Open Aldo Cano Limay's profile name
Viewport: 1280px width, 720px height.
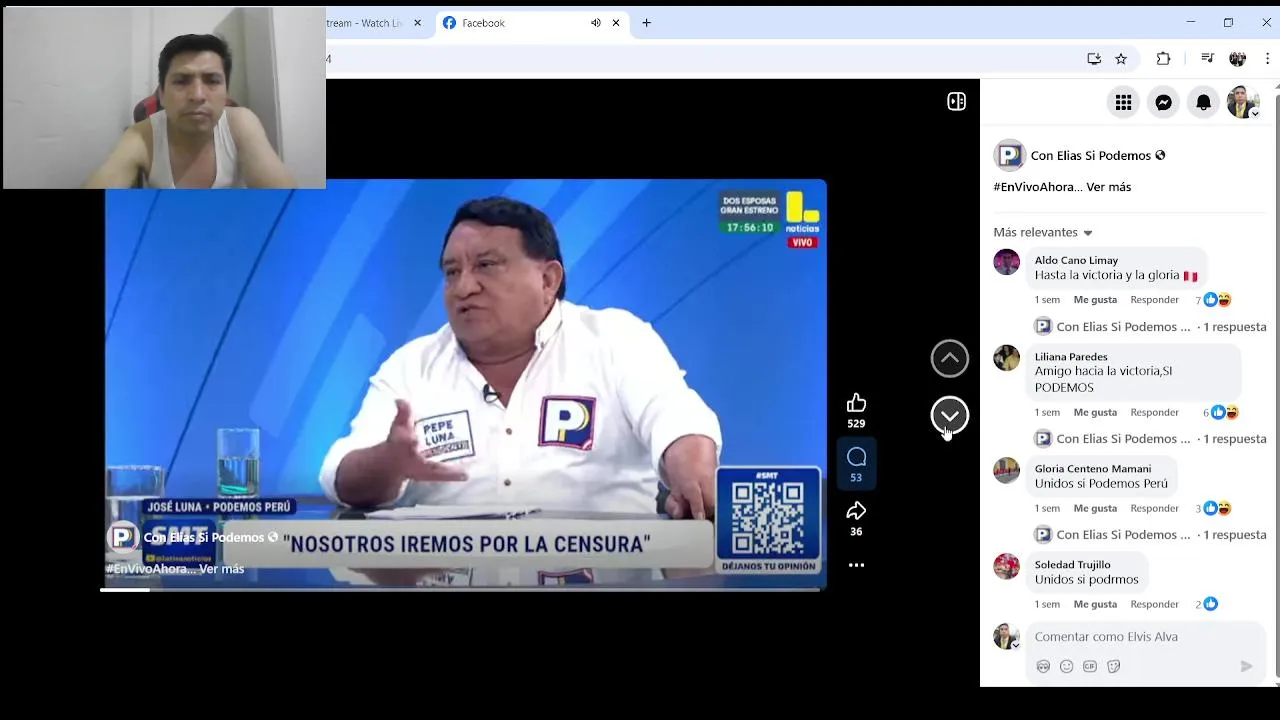click(1076, 260)
